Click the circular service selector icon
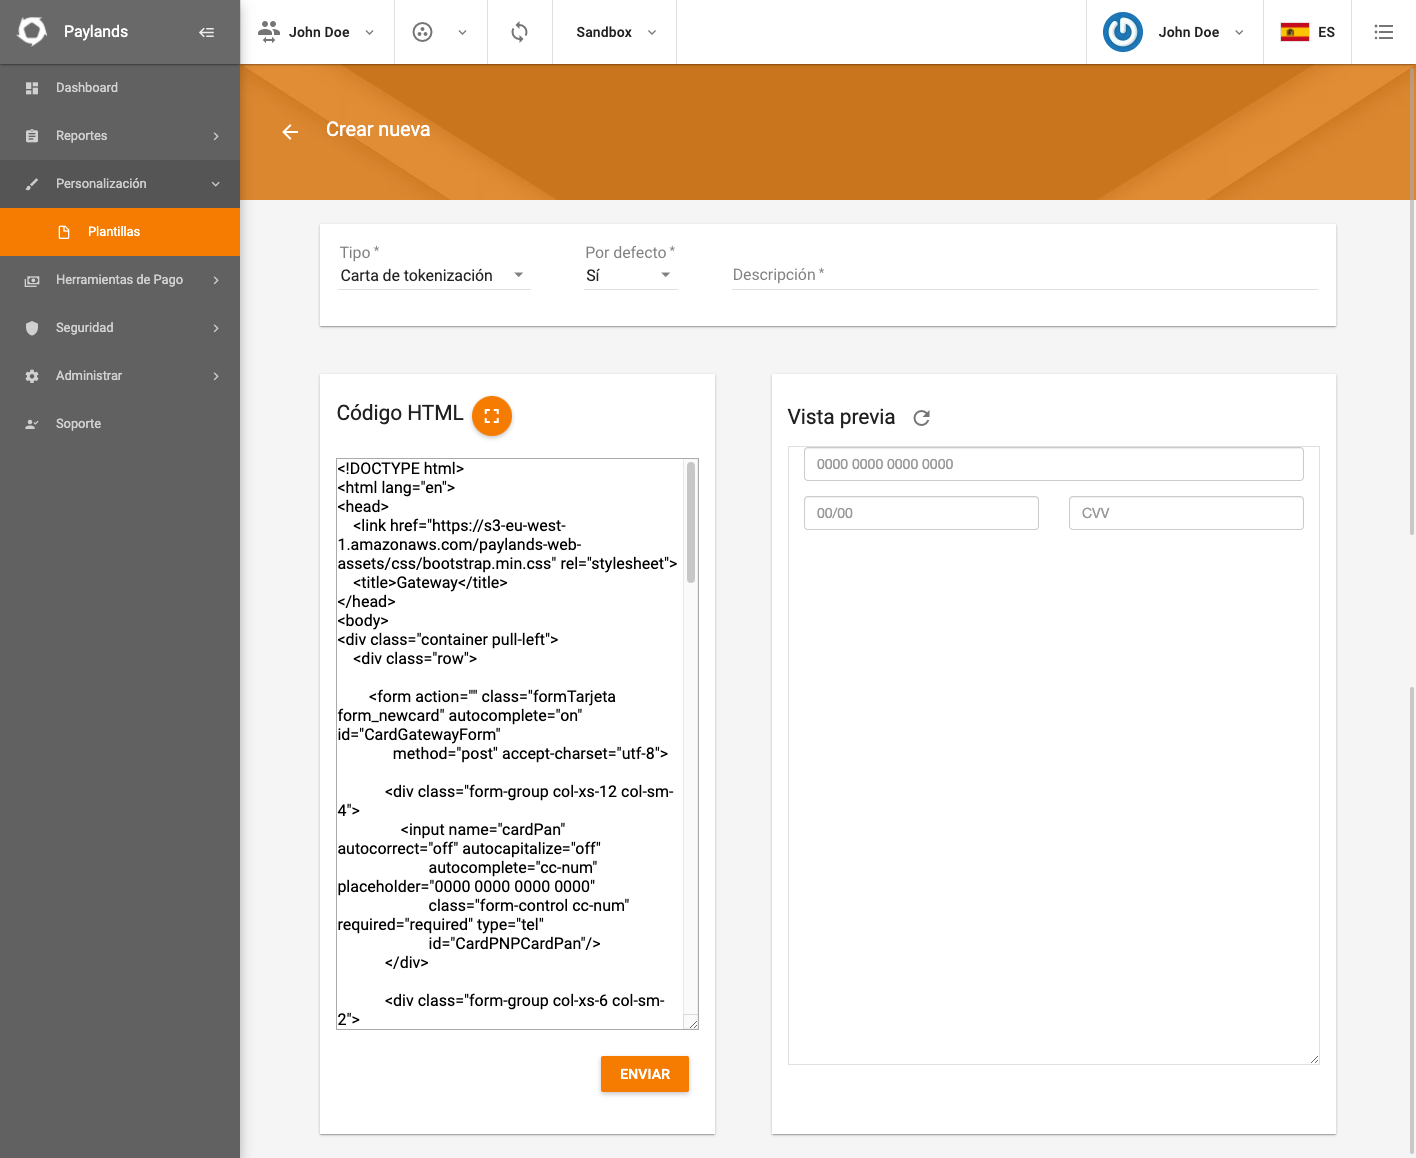 (423, 32)
